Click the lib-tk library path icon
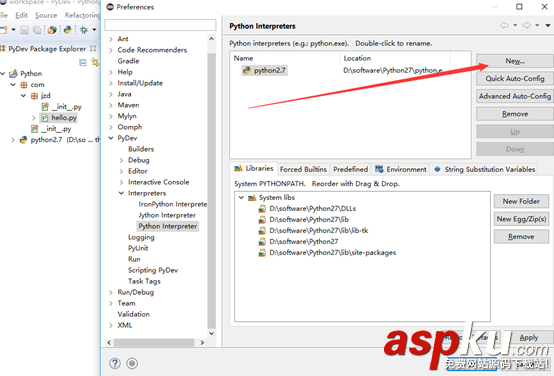554x376 pixels. [262, 230]
